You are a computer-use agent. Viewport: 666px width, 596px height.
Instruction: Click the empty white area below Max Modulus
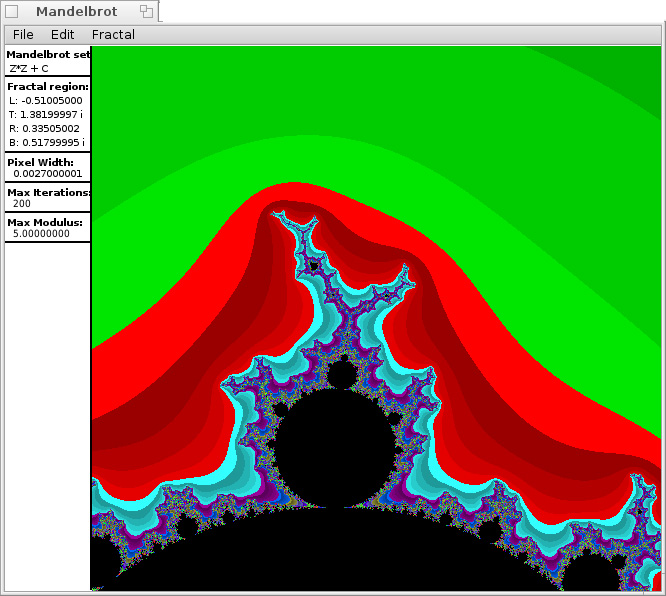47,400
